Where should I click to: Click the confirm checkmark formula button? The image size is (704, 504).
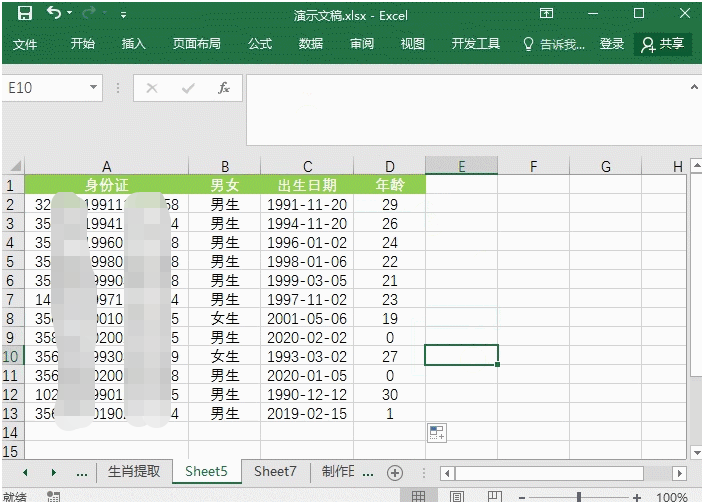188,88
